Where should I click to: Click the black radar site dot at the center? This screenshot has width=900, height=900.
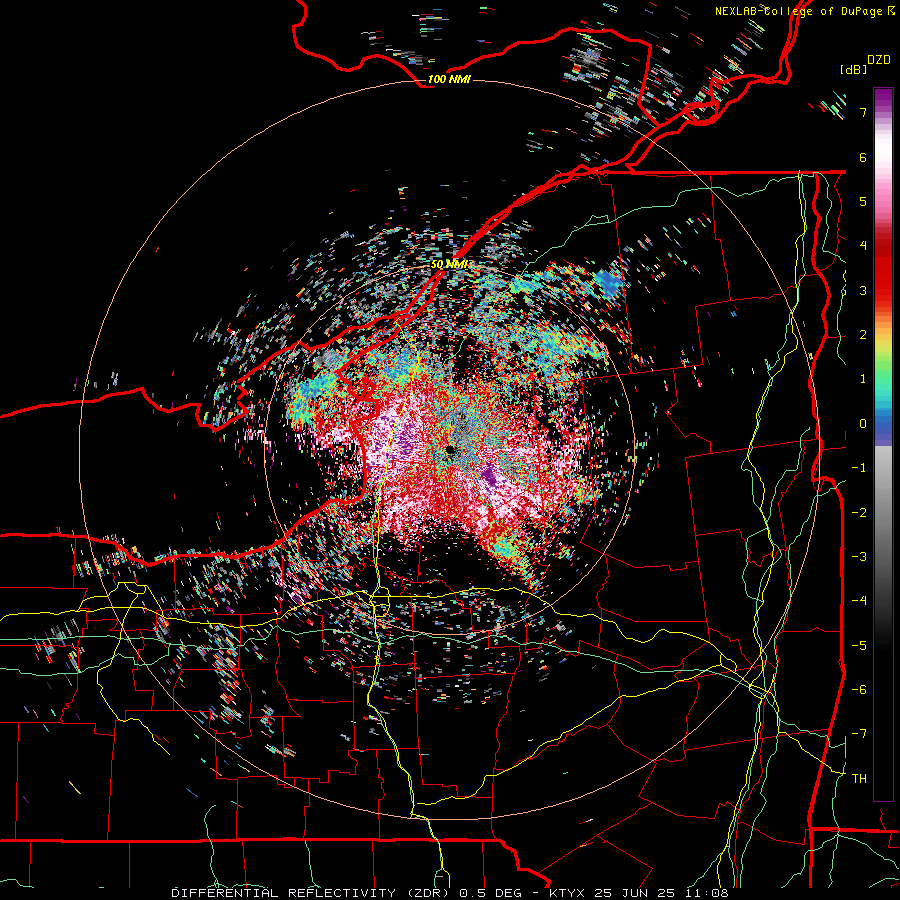point(450,450)
